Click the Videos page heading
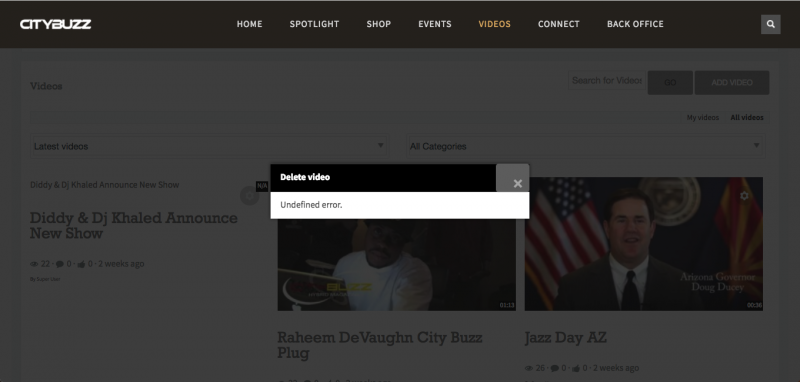The image size is (800, 382). 46,86
